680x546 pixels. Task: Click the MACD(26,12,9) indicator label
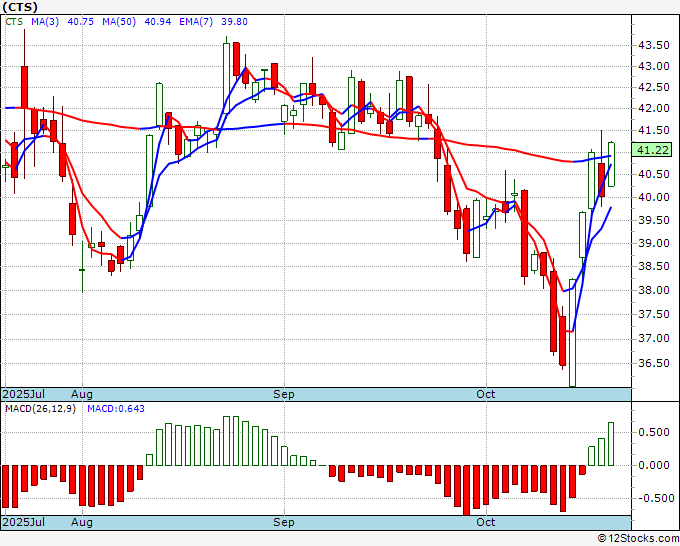[x=40, y=409]
